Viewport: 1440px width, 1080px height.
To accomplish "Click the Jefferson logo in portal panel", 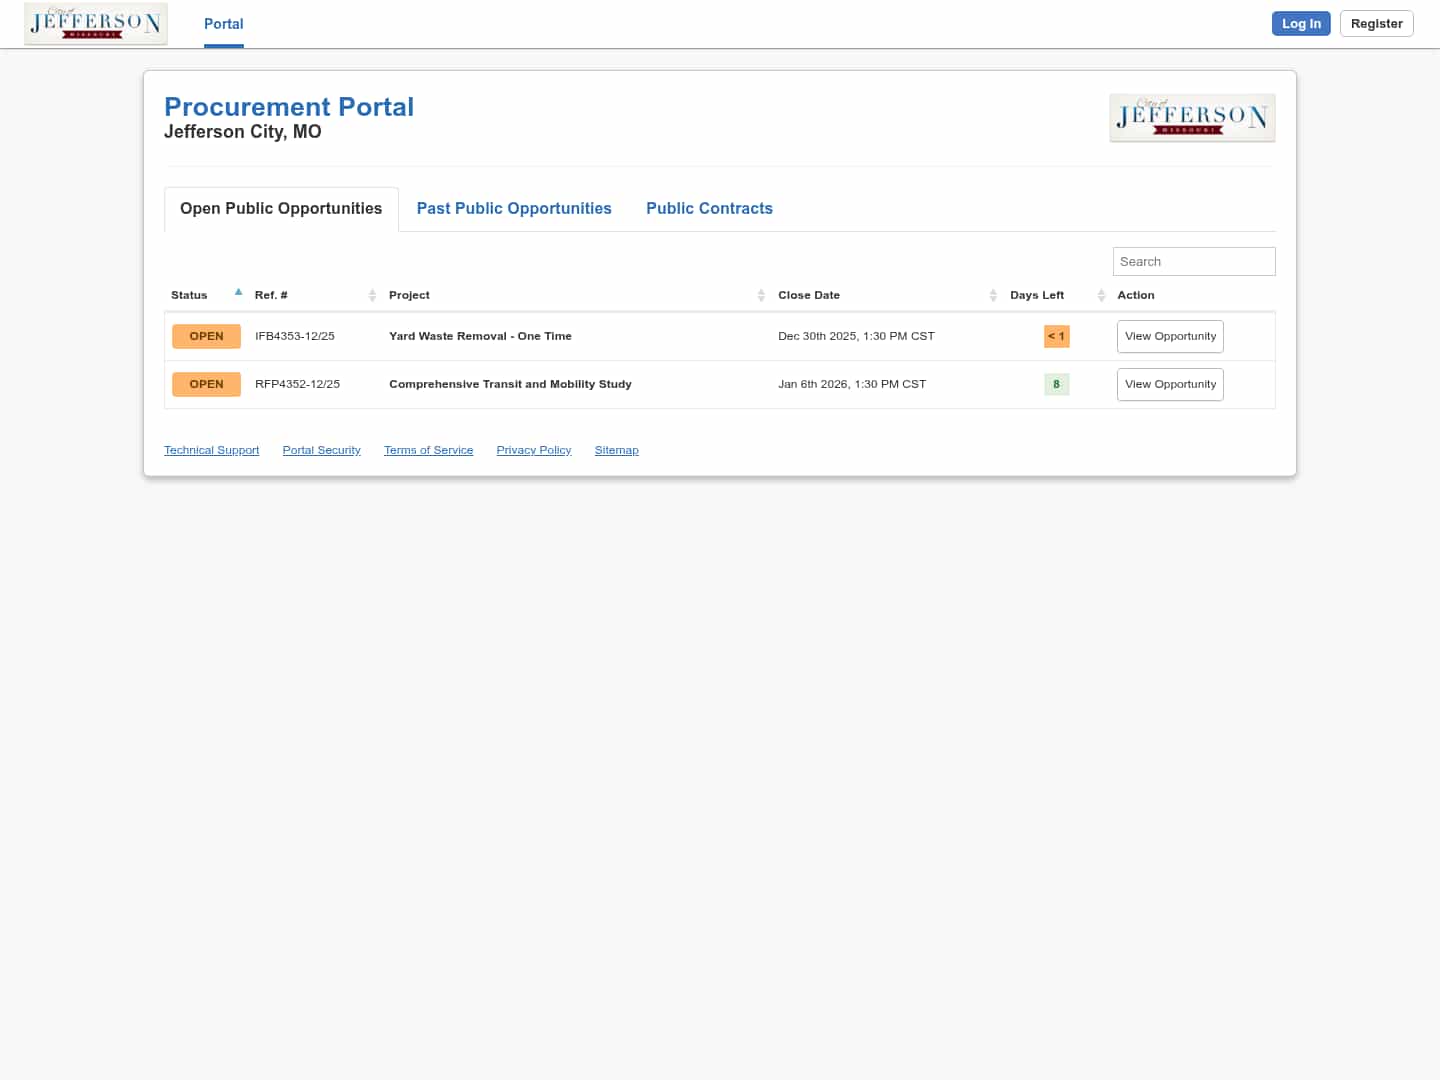I will pyautogui.click(x=1192, y=118).
